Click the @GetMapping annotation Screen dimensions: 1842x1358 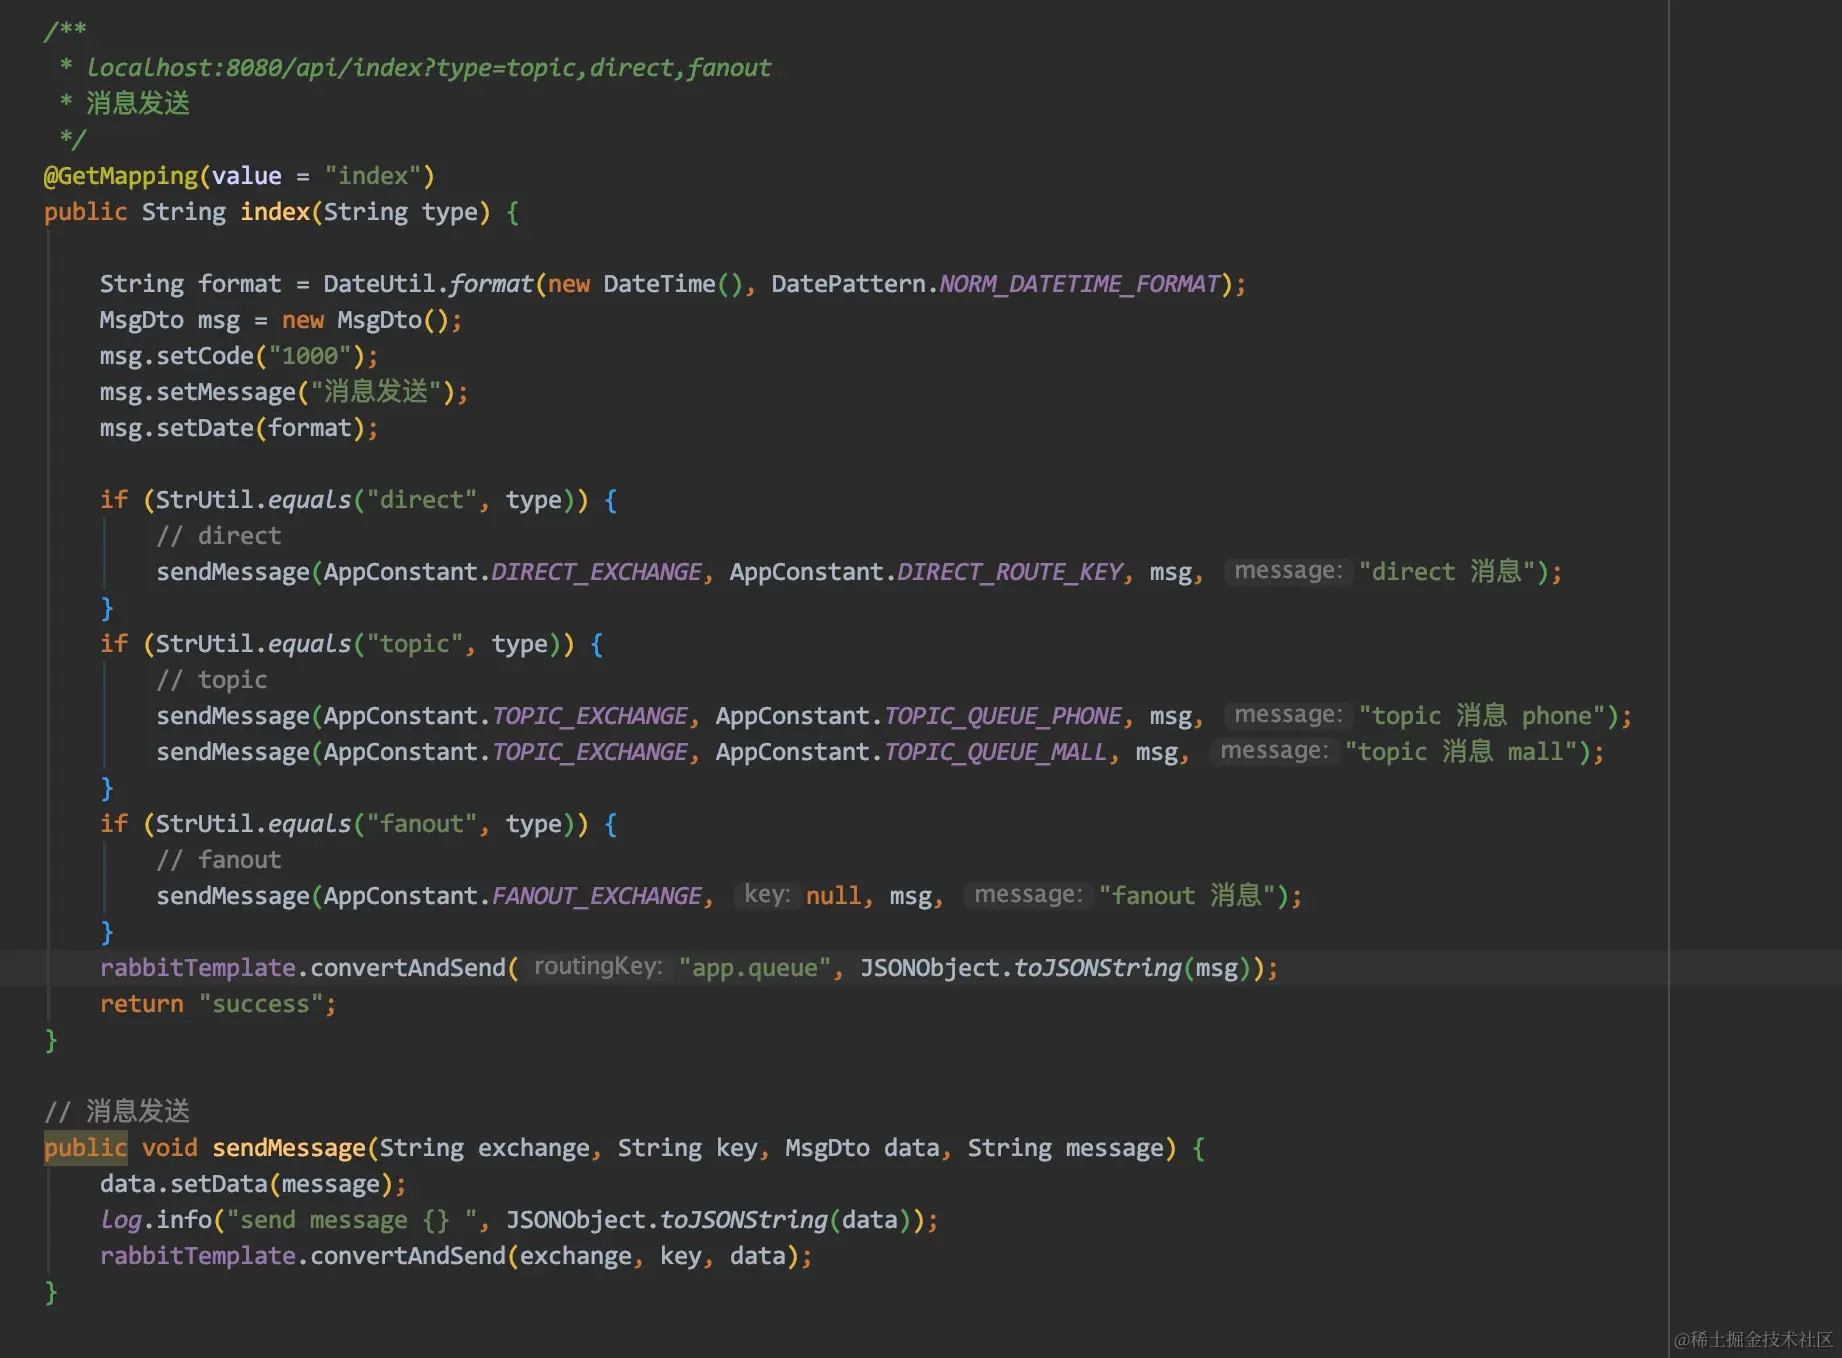[121, 176]
